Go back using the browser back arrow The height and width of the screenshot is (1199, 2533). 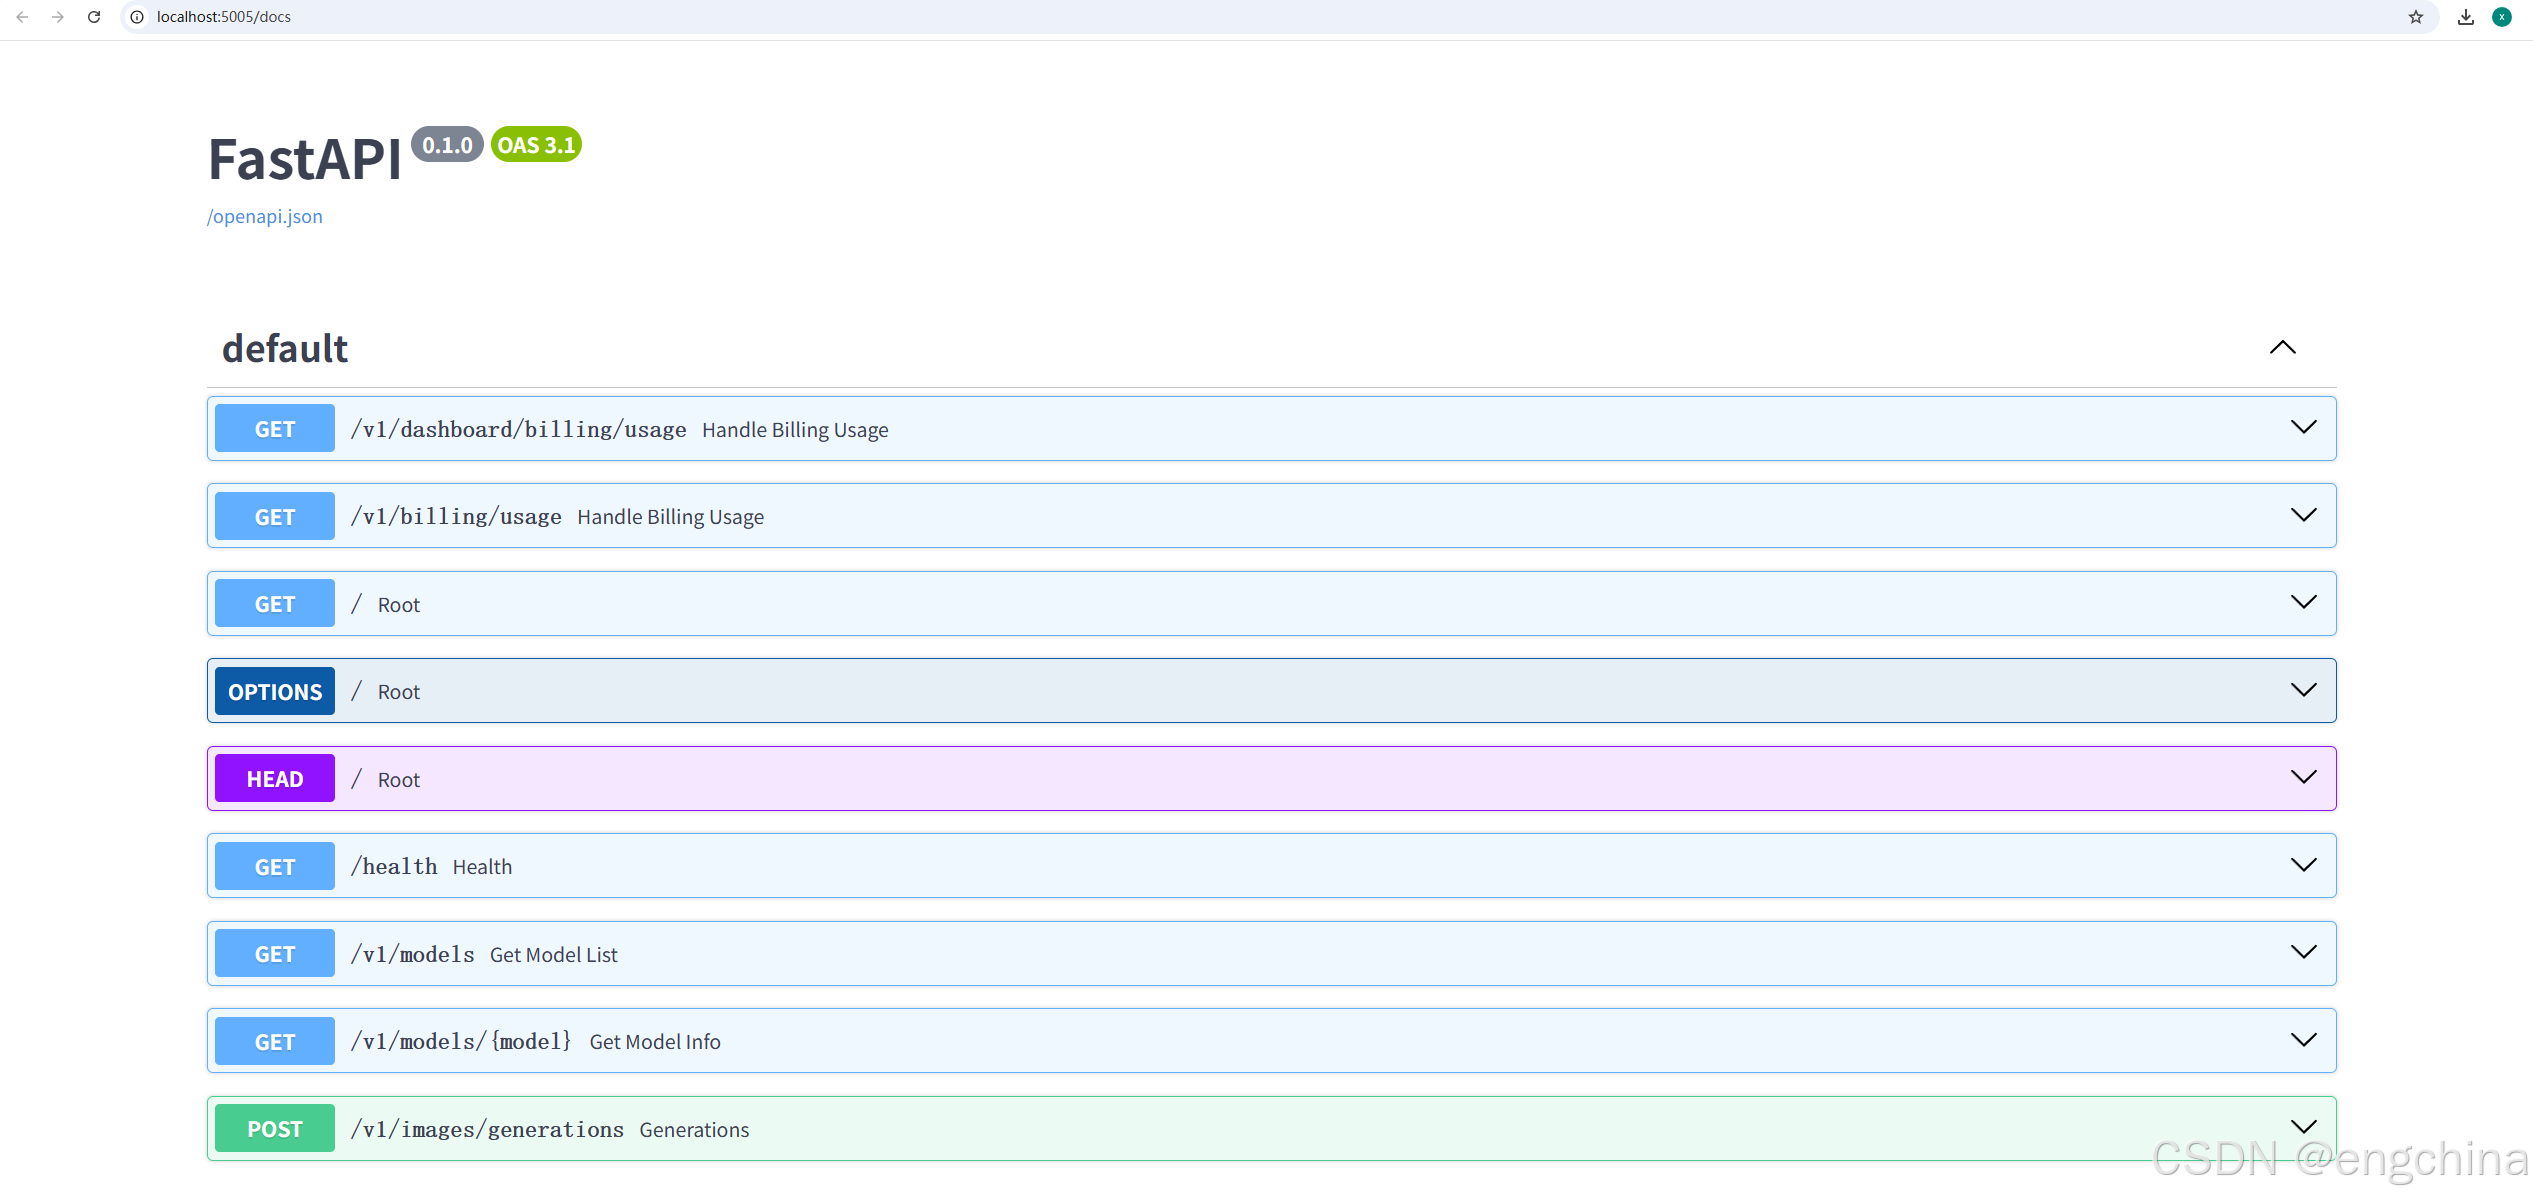[x=22, y=17]
